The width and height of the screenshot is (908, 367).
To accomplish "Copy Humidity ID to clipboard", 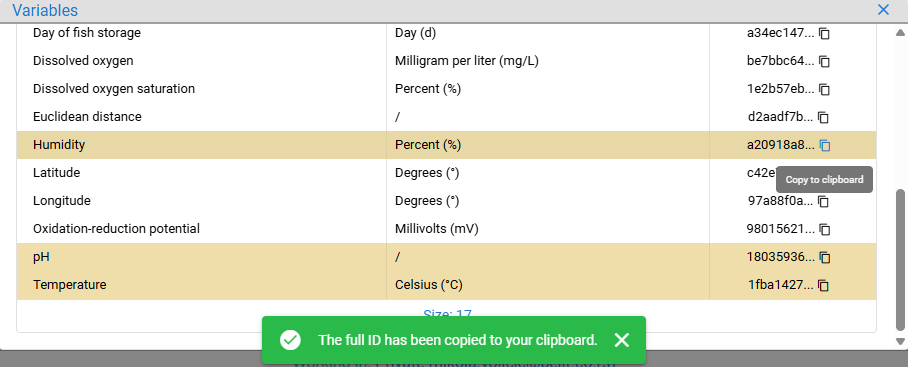I will point(825,145).
